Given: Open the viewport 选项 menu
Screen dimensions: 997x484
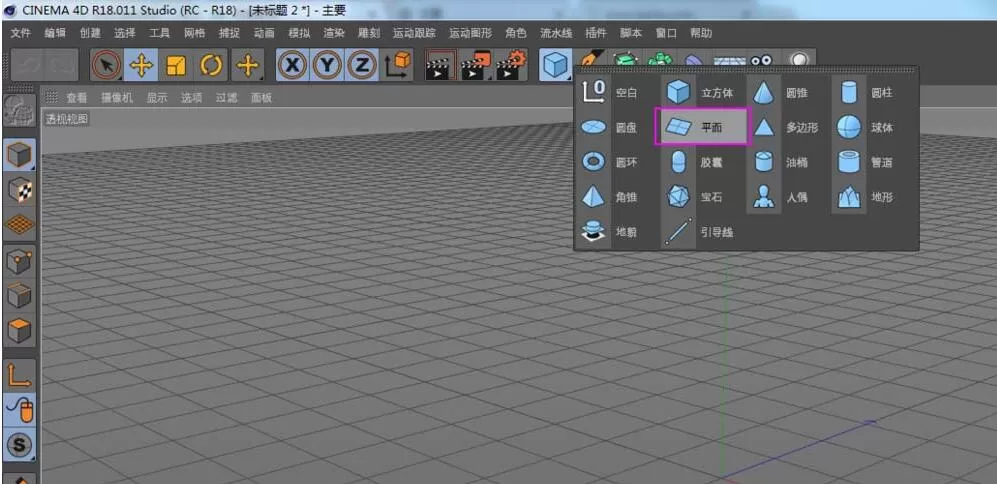Looking at the screenshot, I should [191, 98].
